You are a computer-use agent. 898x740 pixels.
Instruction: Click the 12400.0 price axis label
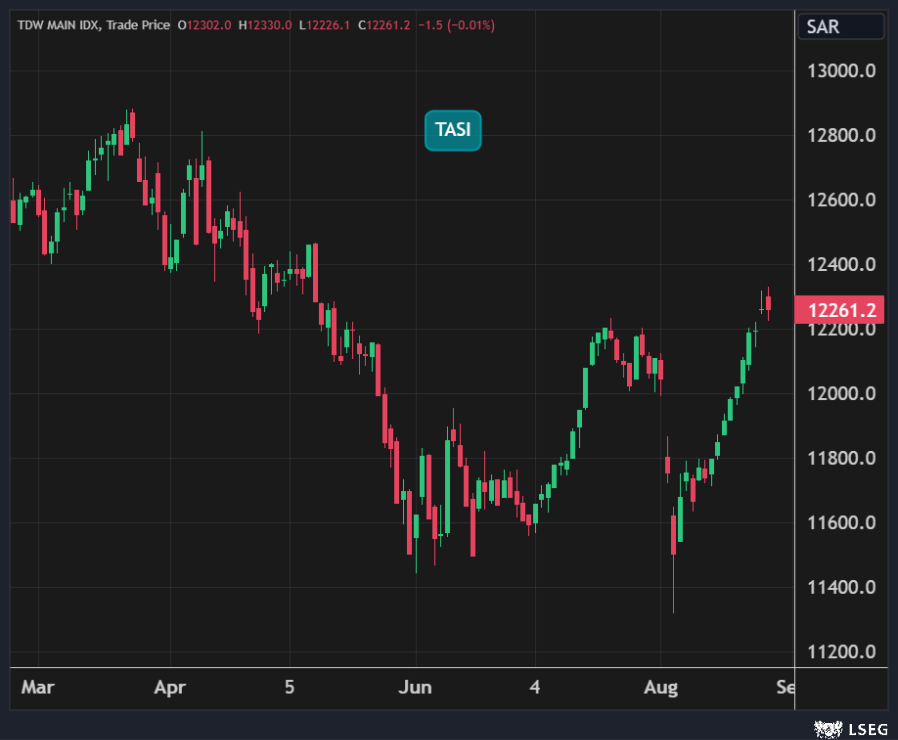(x=840, y=265)
